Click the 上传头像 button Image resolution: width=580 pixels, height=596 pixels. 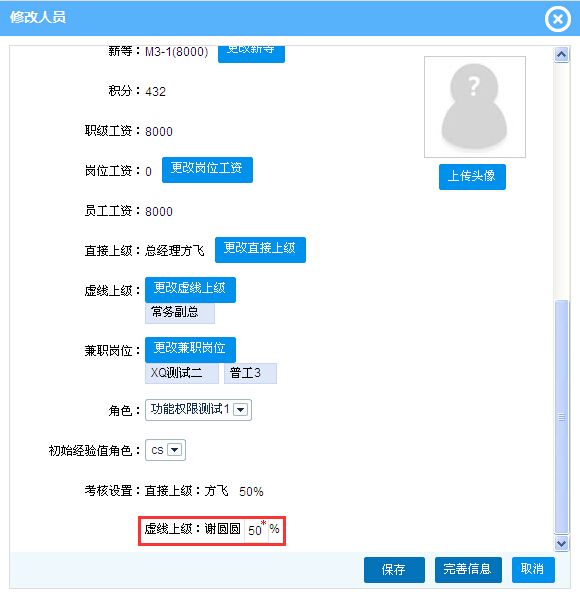click(x=472, y=177)
